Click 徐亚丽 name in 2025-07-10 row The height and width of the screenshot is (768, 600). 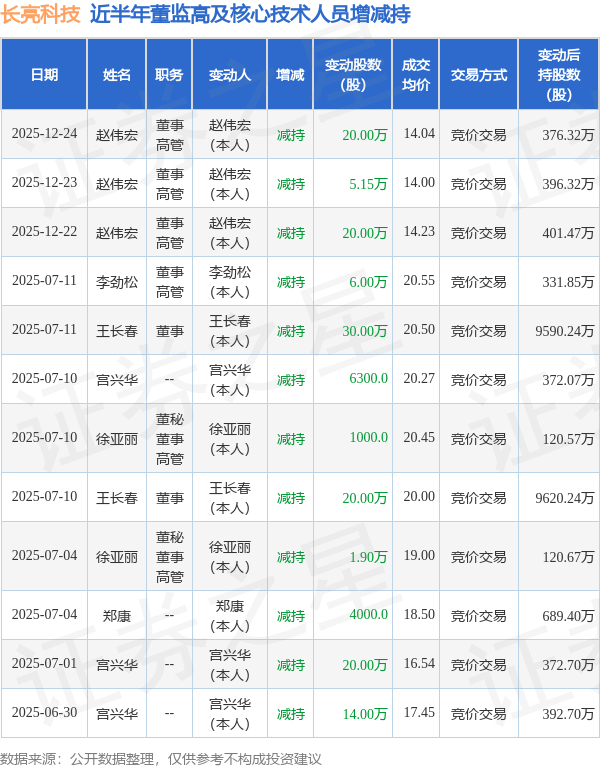pos(117,439)
